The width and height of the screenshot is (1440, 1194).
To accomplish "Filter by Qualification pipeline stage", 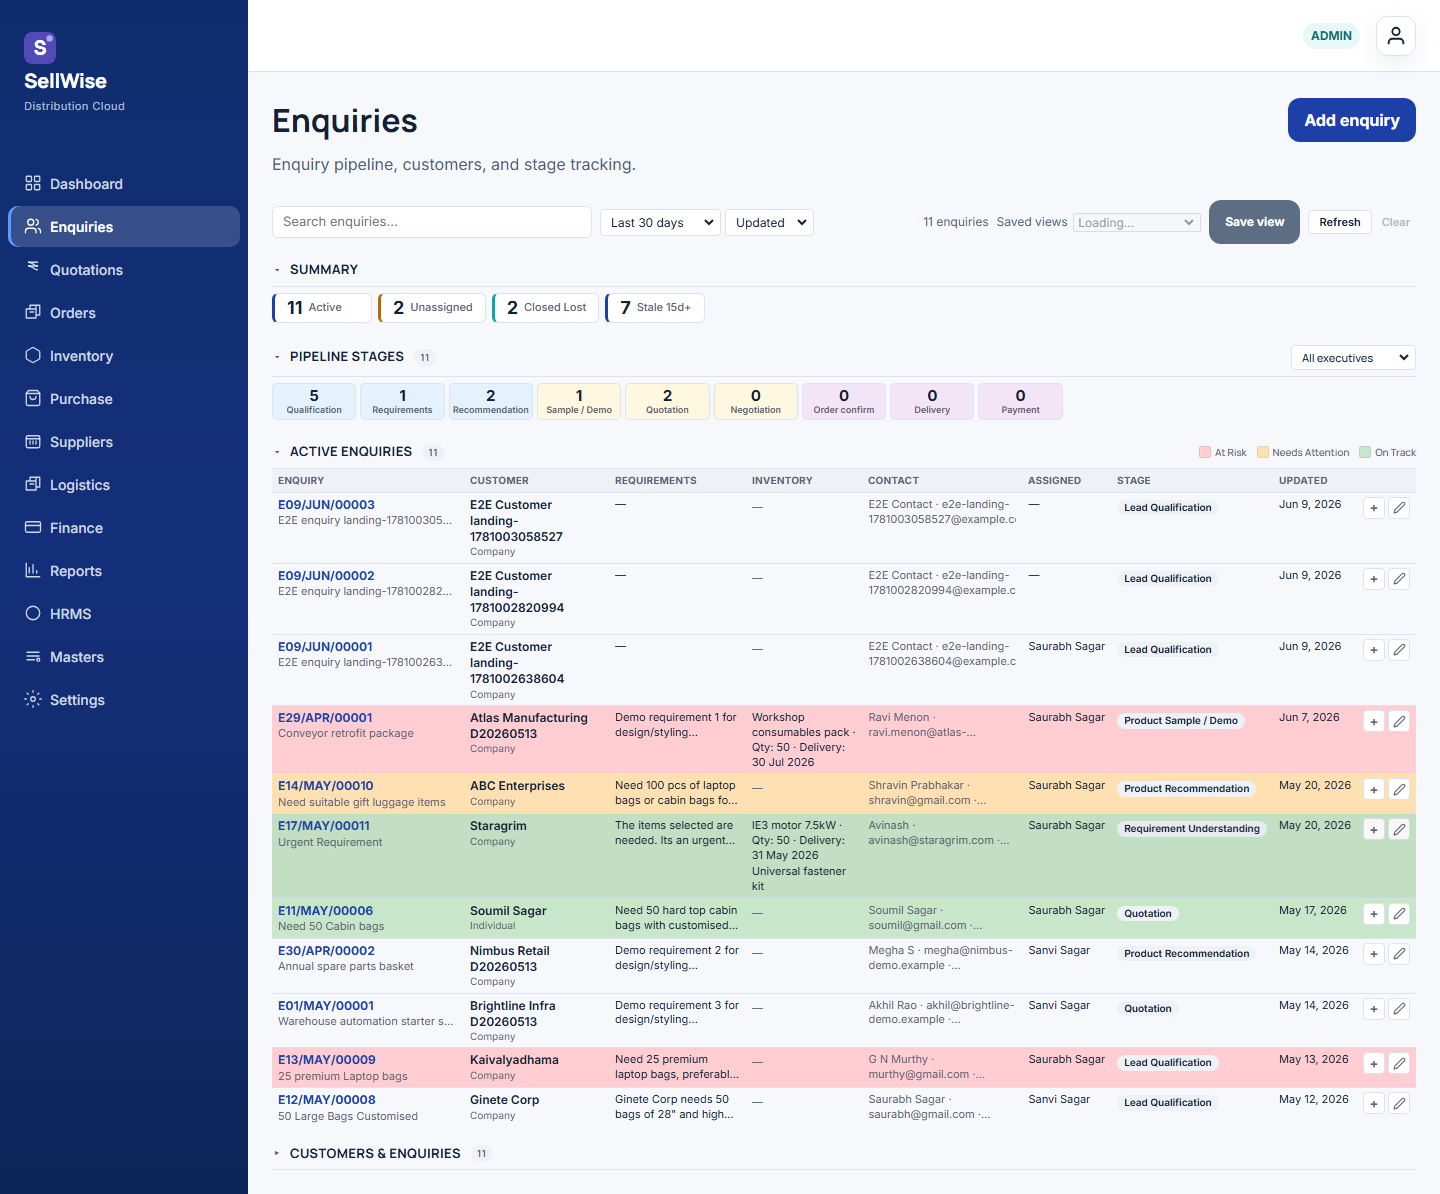I will (314, 401).
